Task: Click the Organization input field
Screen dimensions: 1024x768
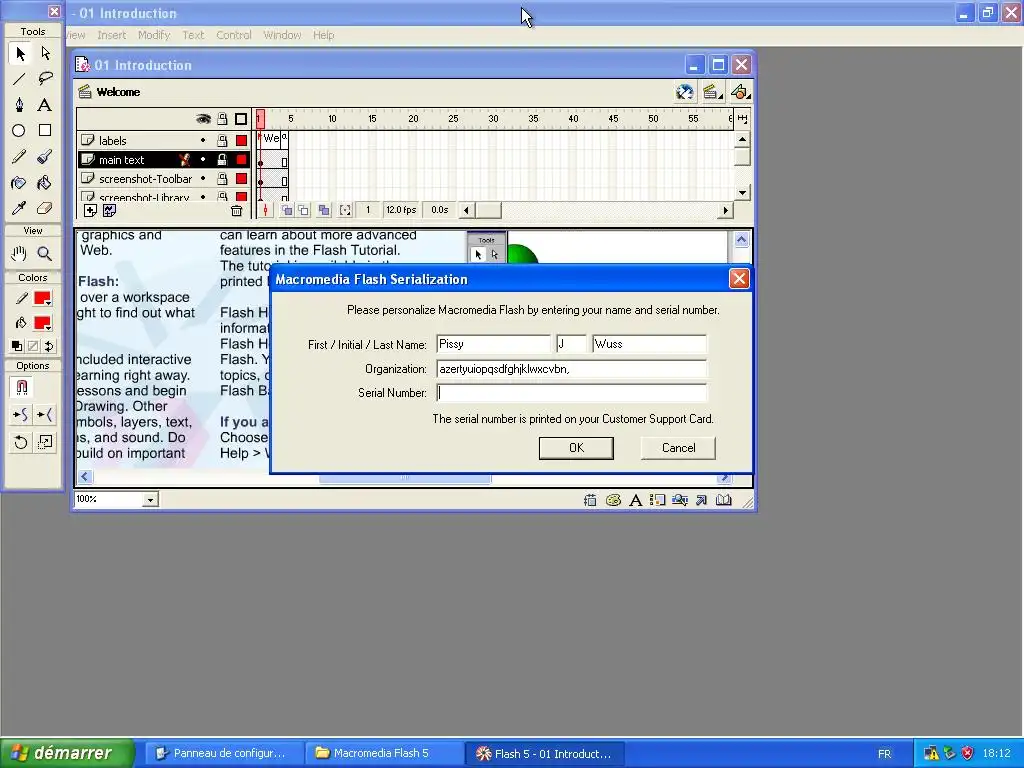Action: coord(571,369)
